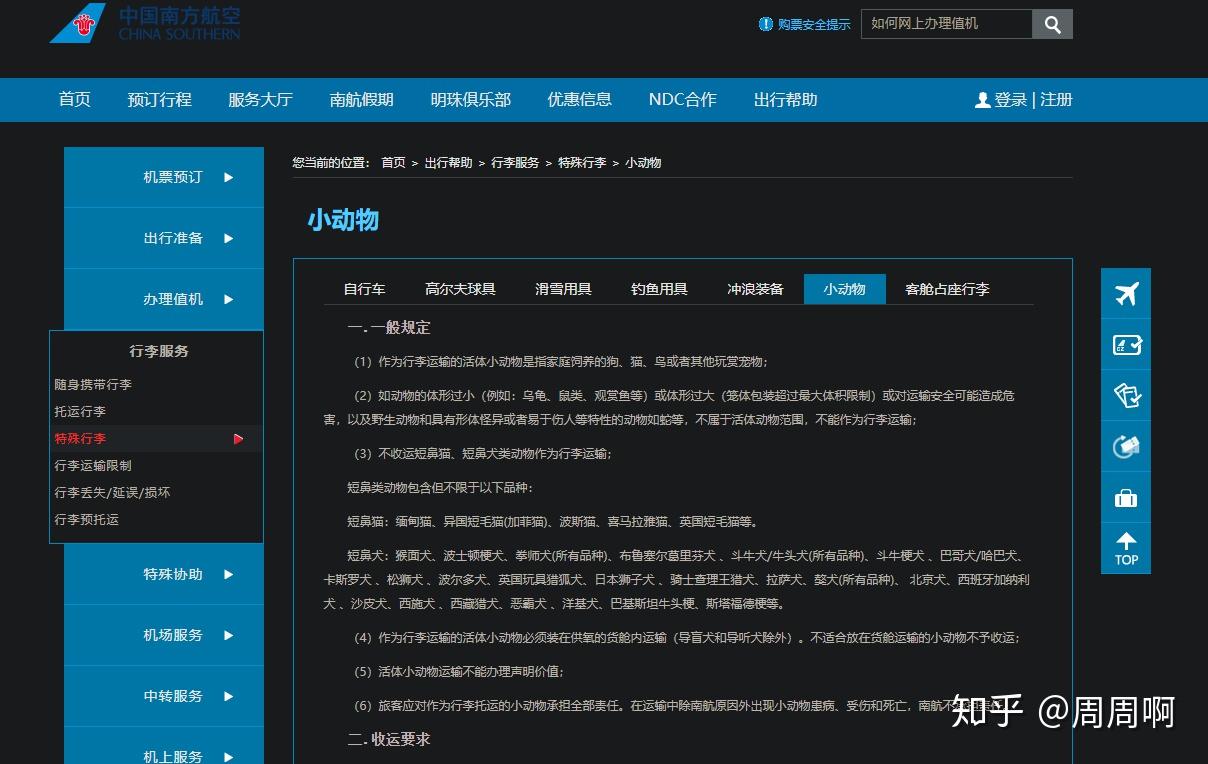1208x764 pixels.
Task: Expand 特殊协助 sidebar arrow
Action: pos(228,574)
